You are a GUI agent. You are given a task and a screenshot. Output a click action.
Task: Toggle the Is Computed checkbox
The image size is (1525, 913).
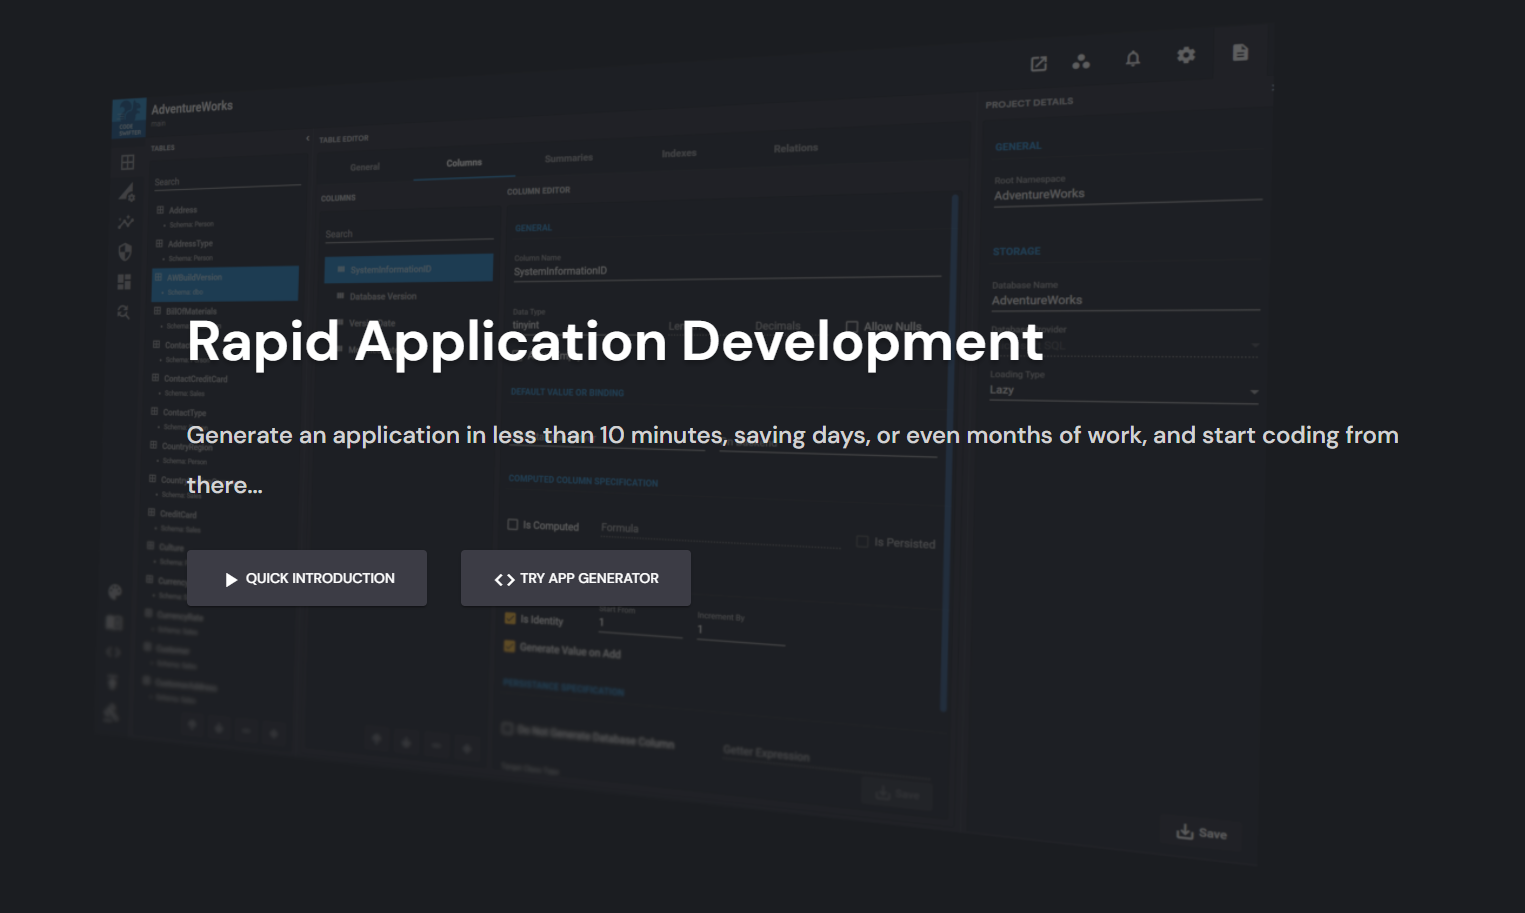coord(513,524)
